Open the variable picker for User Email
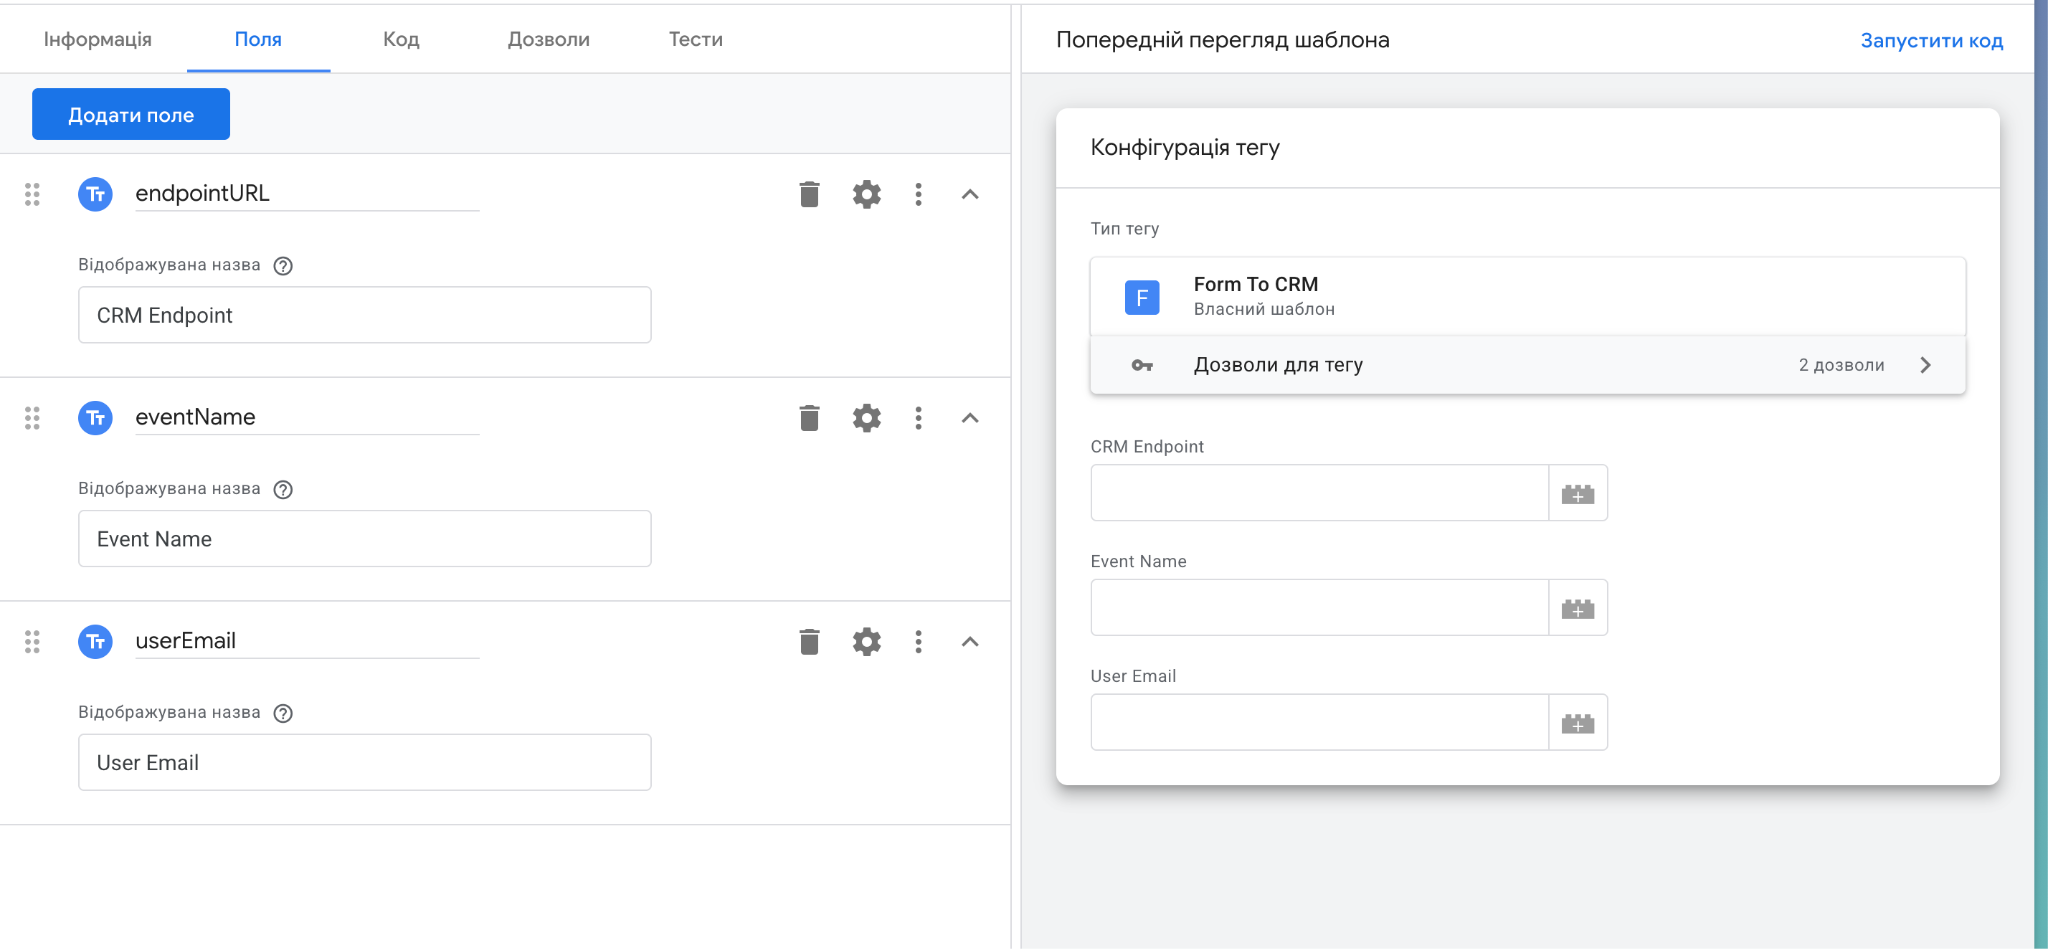2048x949 pixels. (x=1577, y=721)
